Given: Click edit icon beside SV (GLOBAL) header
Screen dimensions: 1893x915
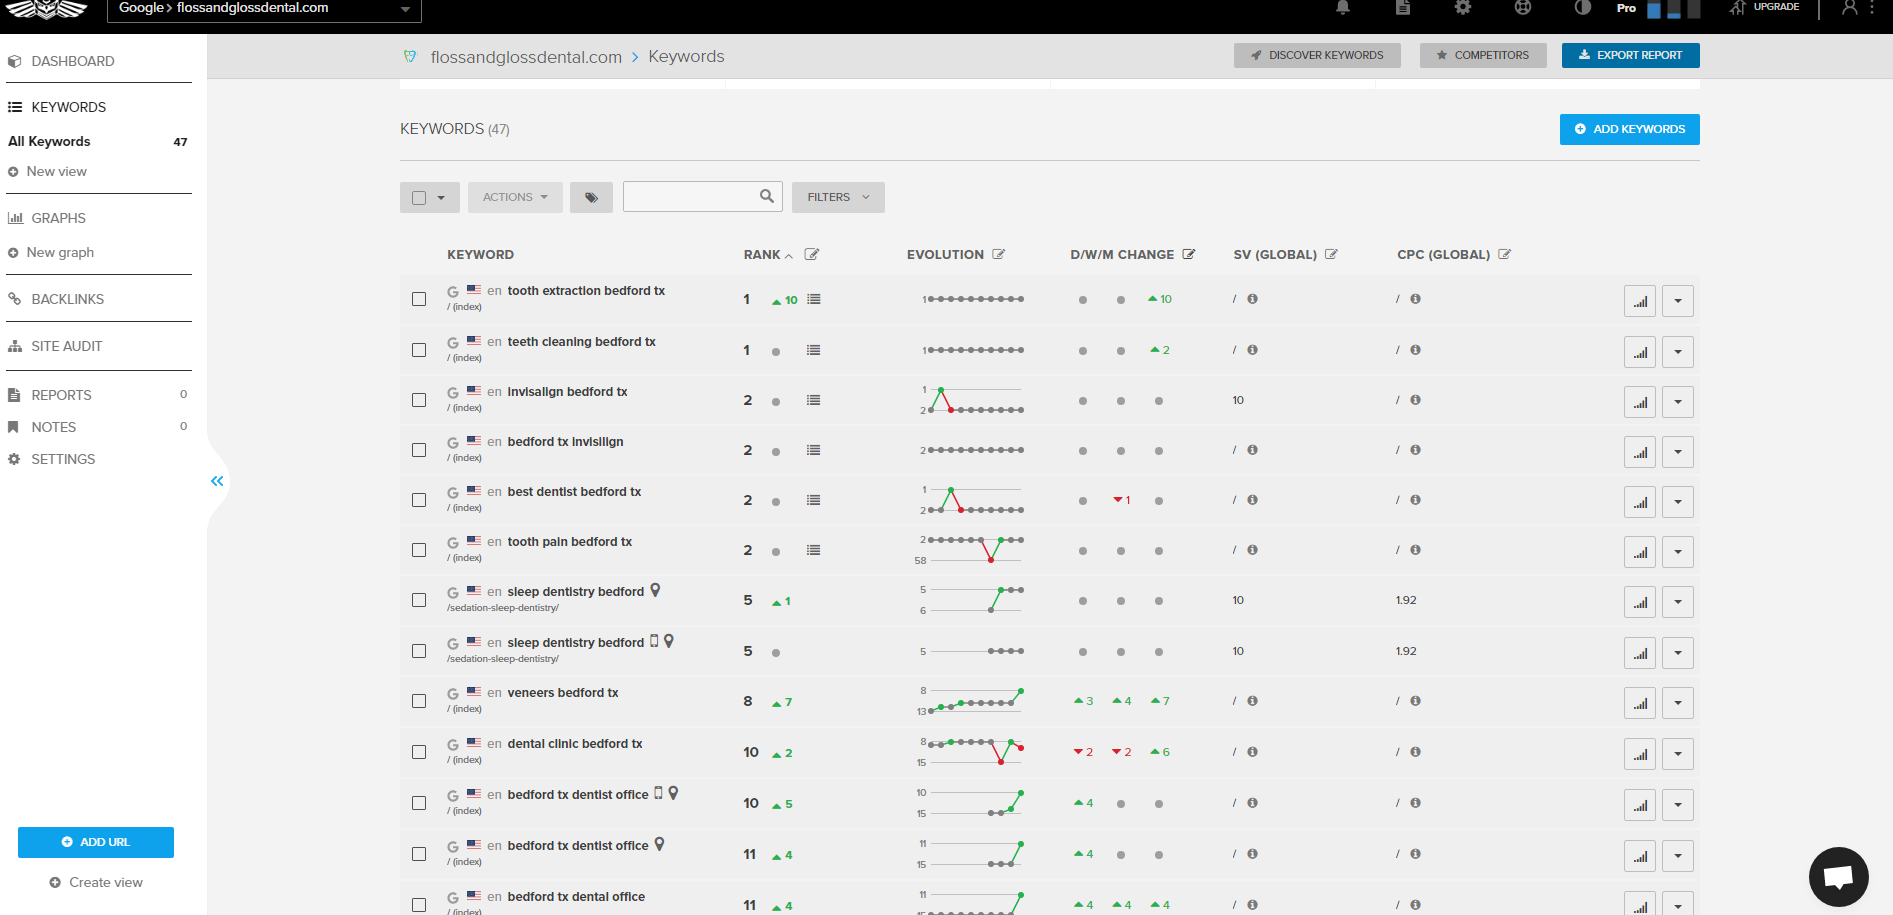Looking at the screenshot, I should point(1331,254).
